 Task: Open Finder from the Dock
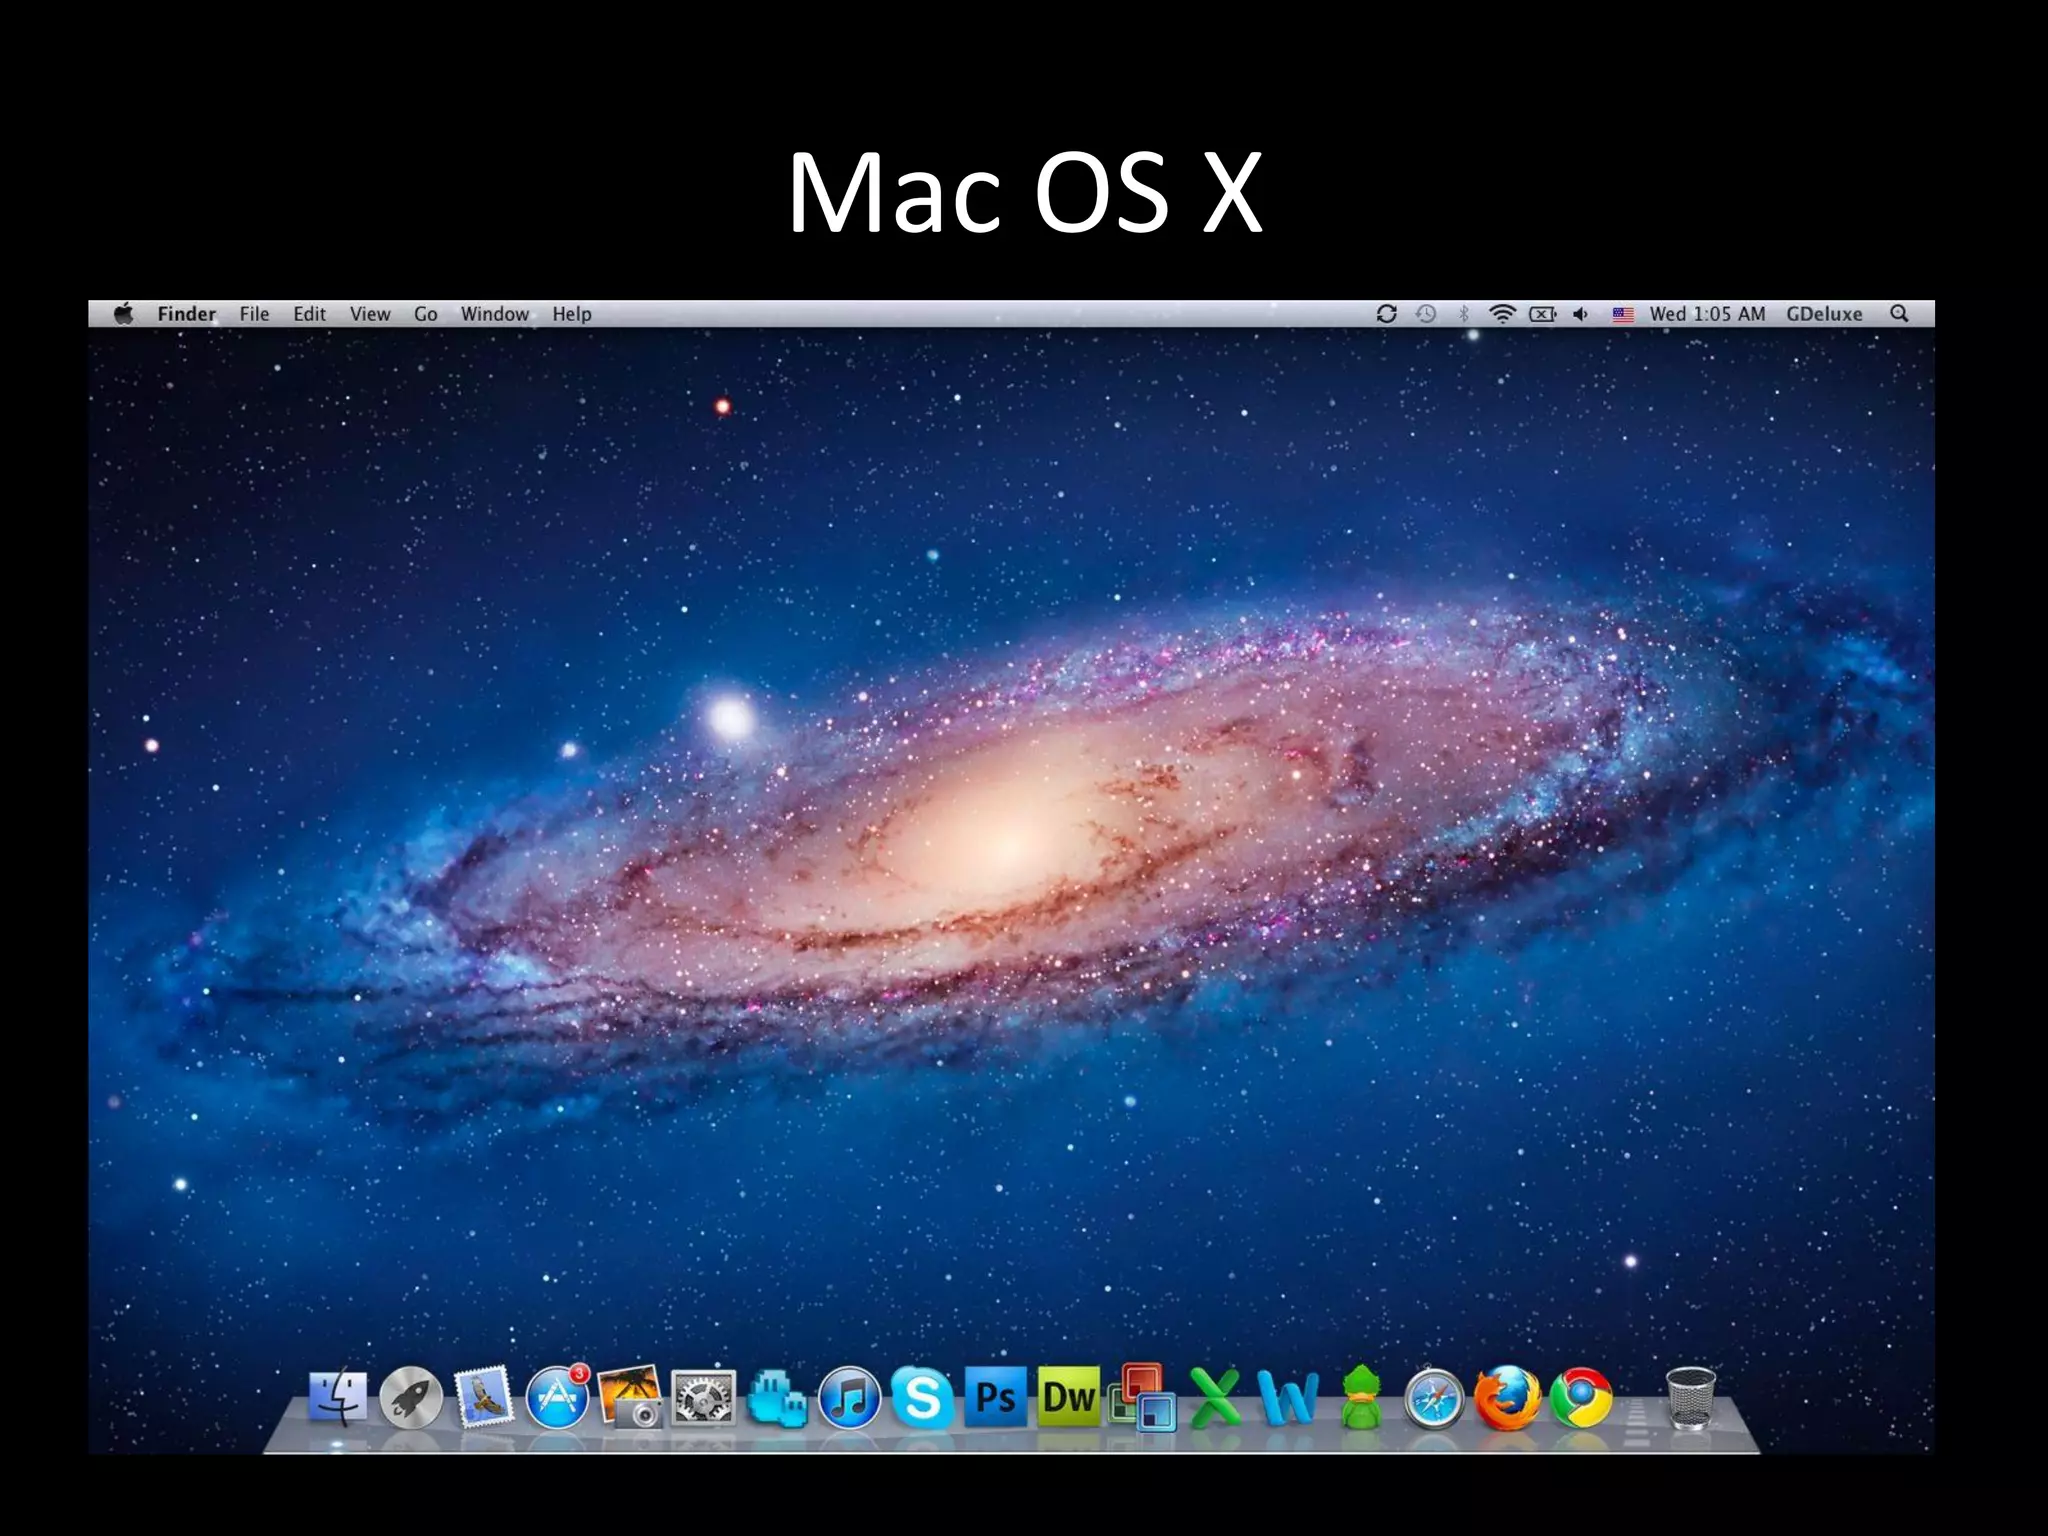[x=338, y=1396]
